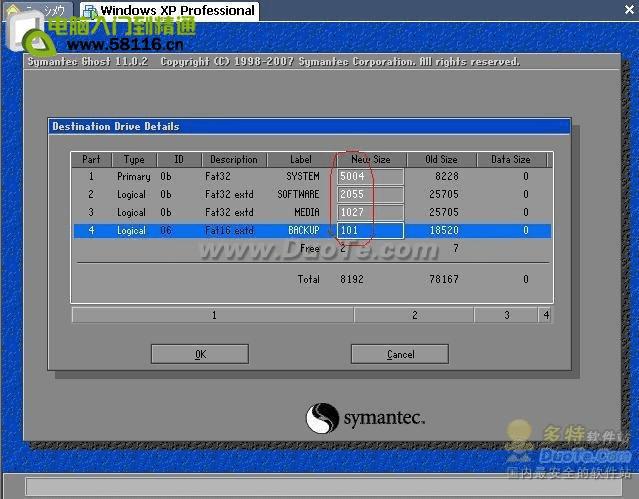Click the Free row label
This screenshot has height=499, width=639.
pyautogui.click(x=310, y=248)
